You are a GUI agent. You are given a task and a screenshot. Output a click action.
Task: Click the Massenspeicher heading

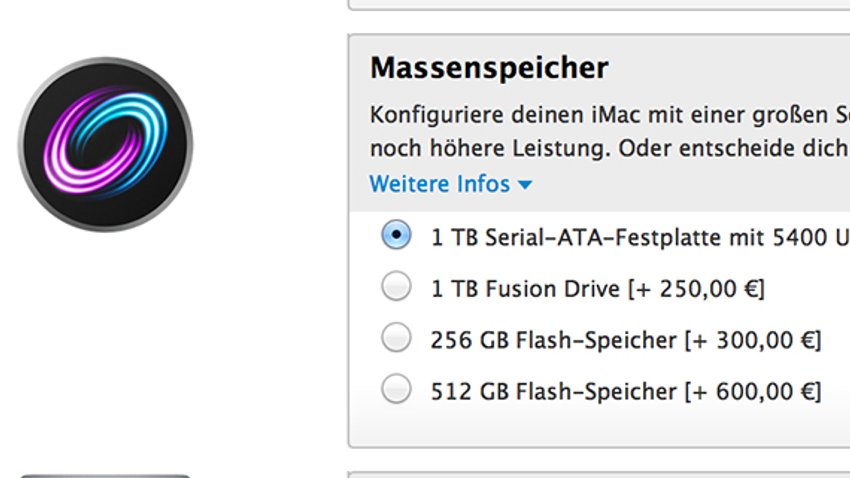[x=489, y=68]
